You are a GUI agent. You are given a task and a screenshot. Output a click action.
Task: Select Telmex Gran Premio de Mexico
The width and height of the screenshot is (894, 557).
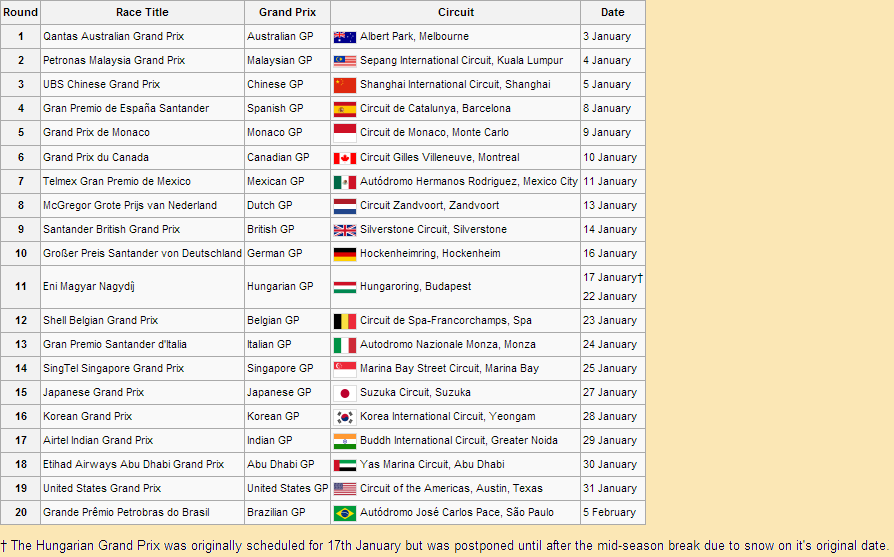117,181
